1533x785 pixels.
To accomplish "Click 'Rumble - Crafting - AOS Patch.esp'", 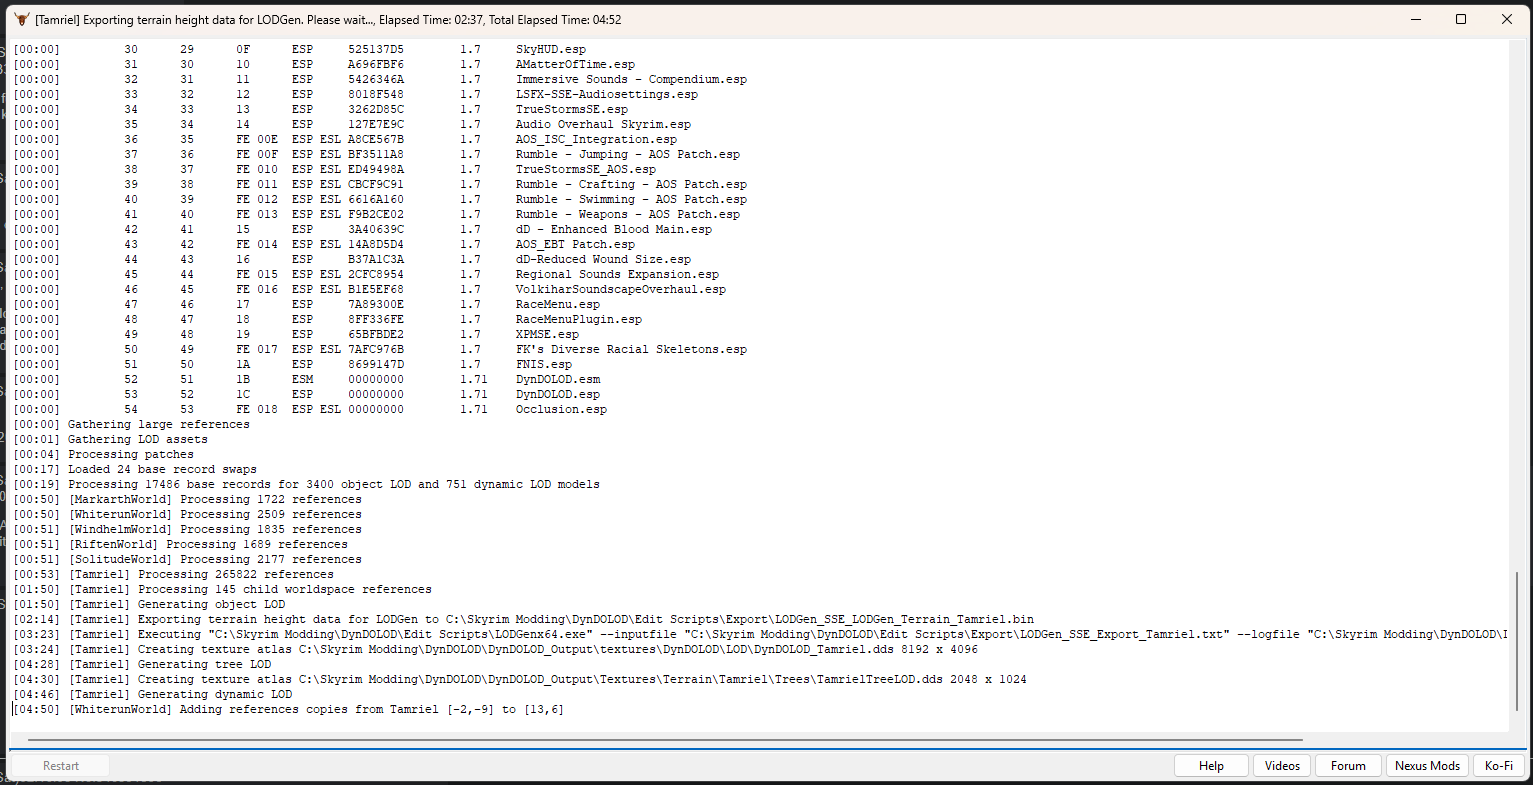I will [631, 184].
